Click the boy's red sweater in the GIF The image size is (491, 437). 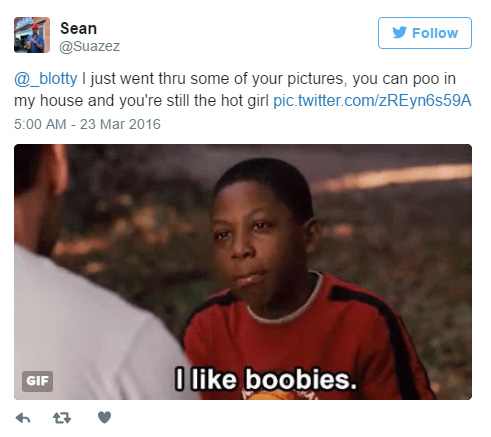[x=310, y=340]
